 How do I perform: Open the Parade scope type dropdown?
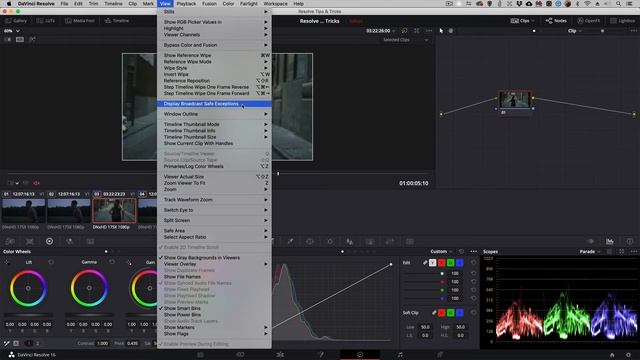(590, 252)
